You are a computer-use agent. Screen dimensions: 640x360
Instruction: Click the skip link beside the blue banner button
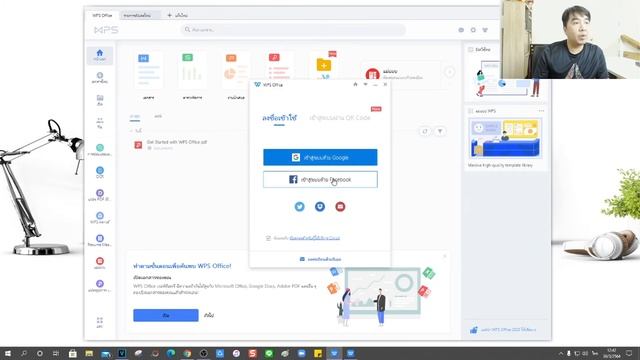209,315
